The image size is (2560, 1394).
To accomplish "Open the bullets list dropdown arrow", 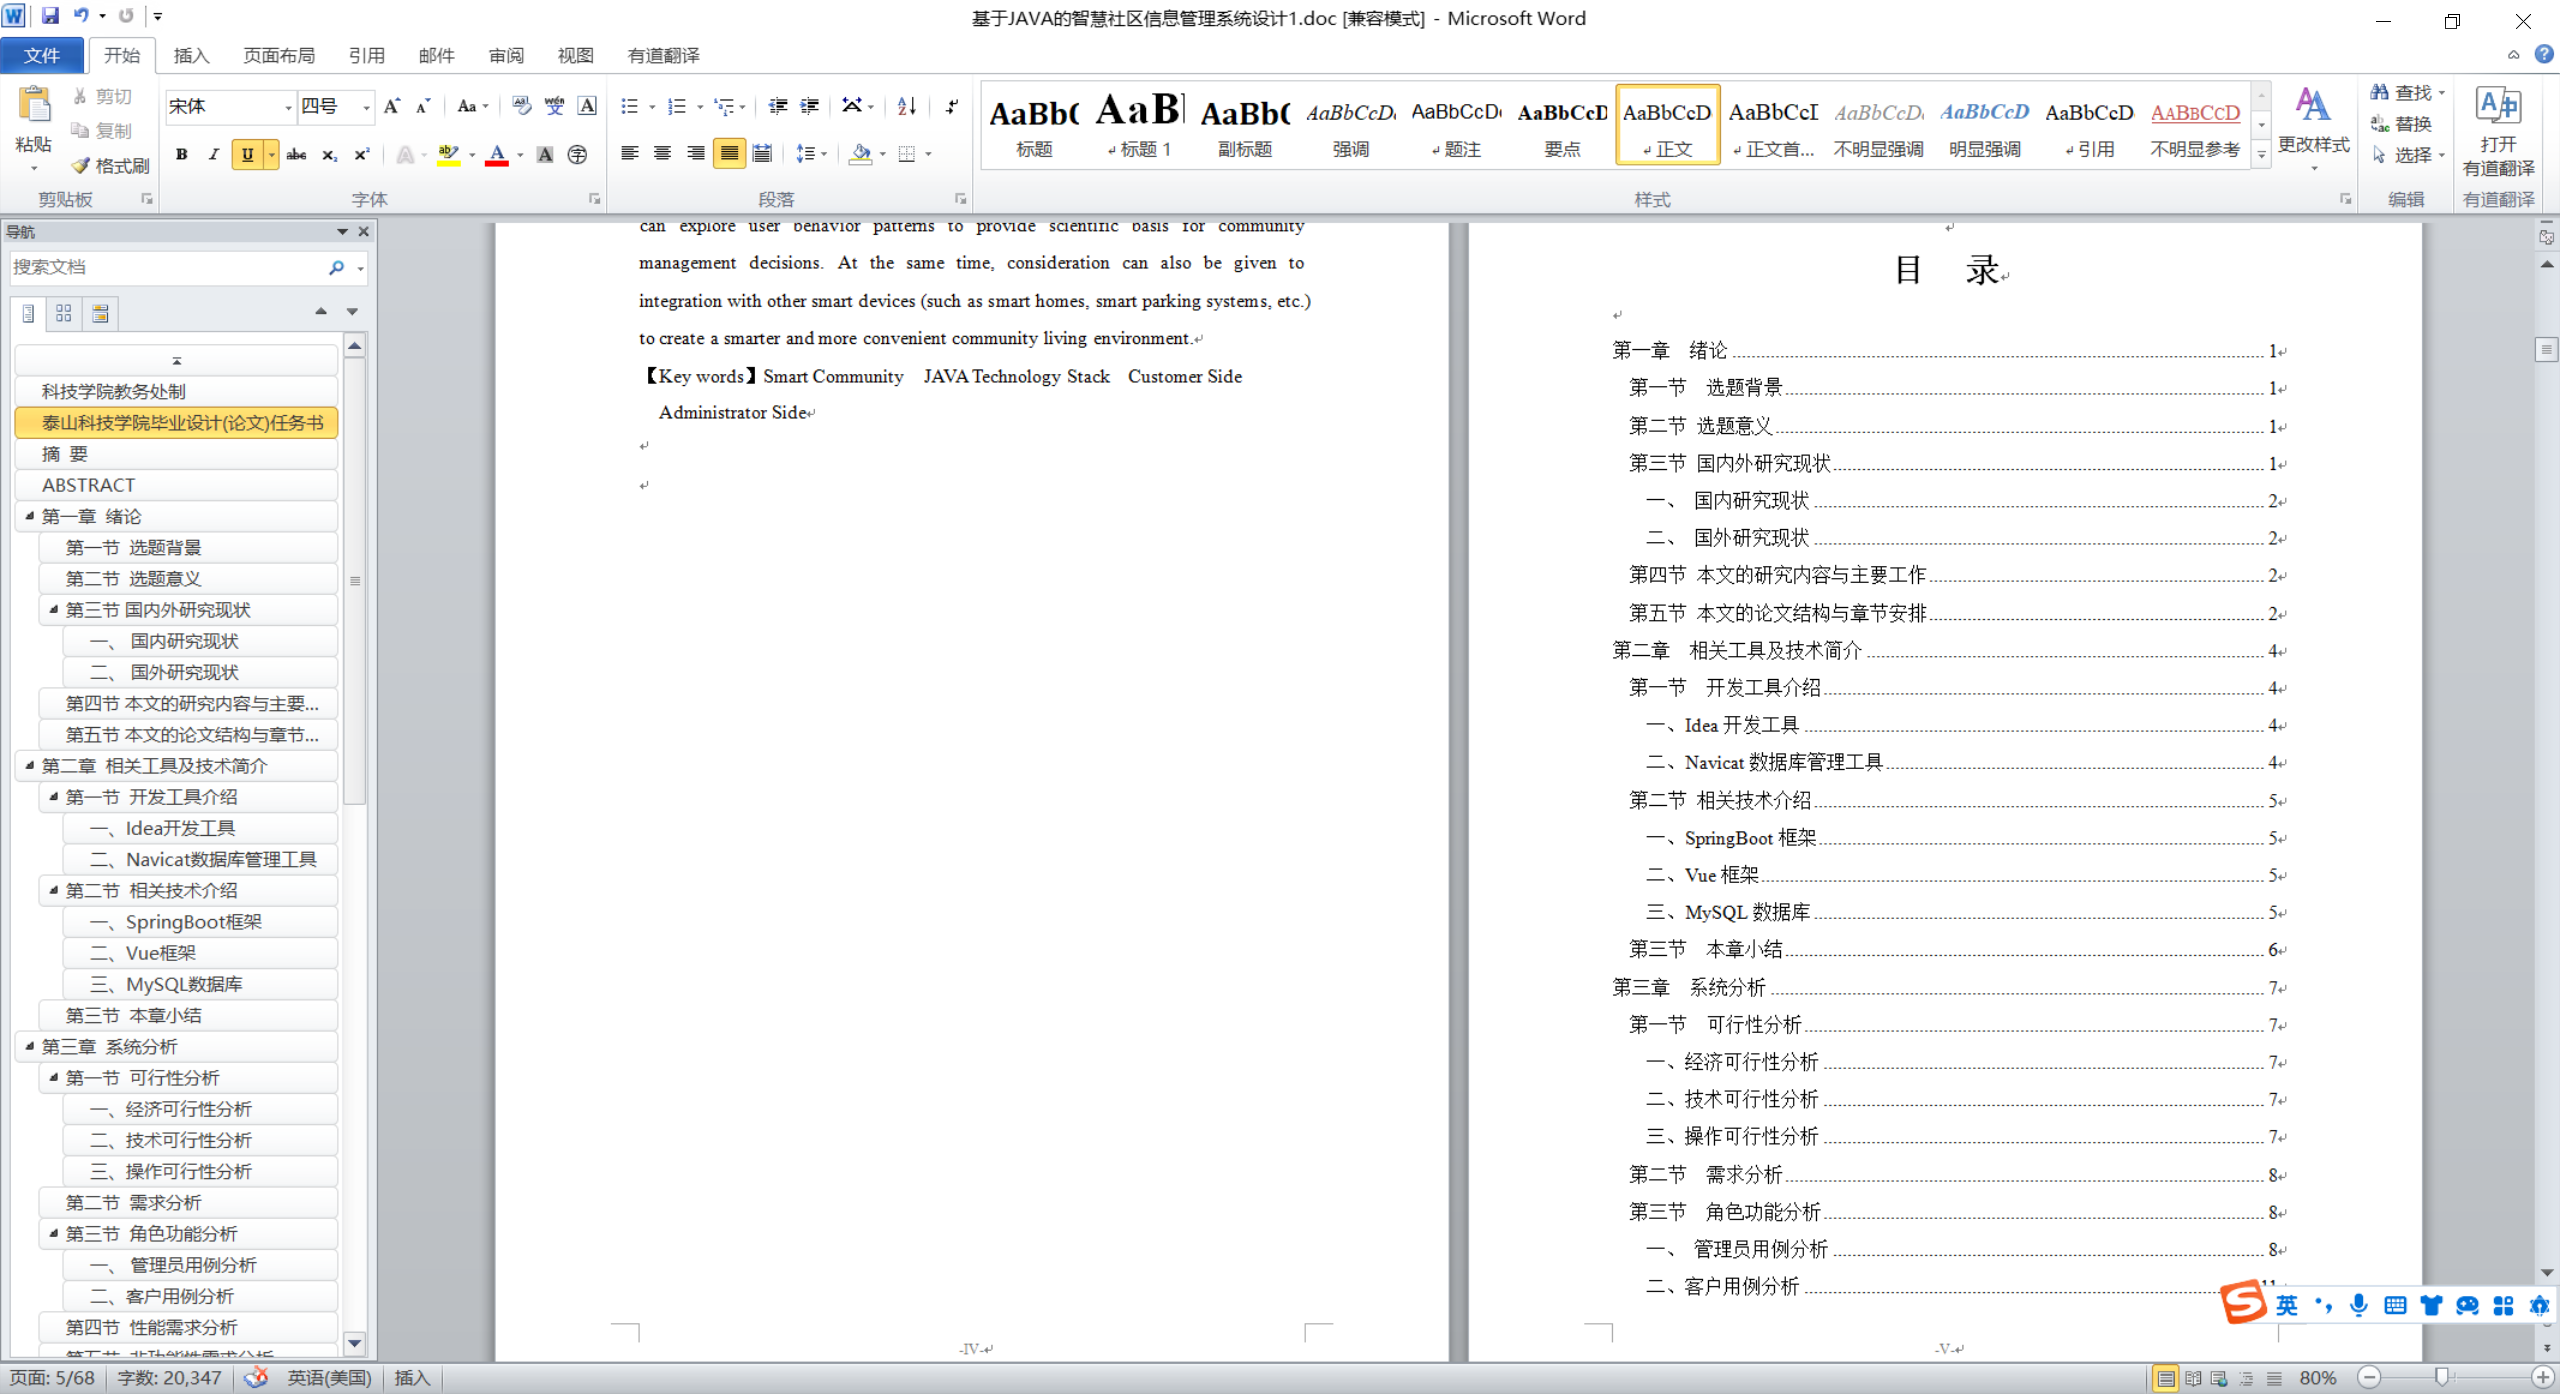I will [x=652, y=107].
